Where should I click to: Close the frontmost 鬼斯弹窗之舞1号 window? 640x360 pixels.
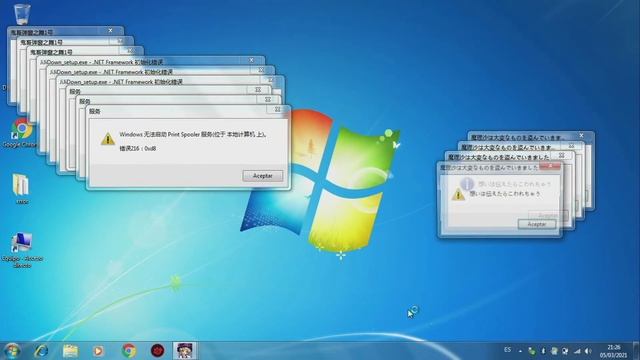130,51
